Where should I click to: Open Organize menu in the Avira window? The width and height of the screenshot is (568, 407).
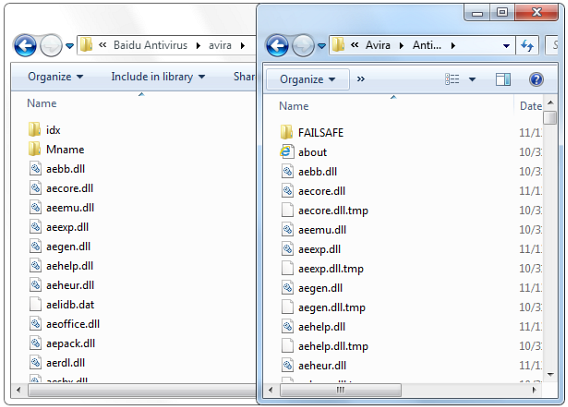click(308, 79)
